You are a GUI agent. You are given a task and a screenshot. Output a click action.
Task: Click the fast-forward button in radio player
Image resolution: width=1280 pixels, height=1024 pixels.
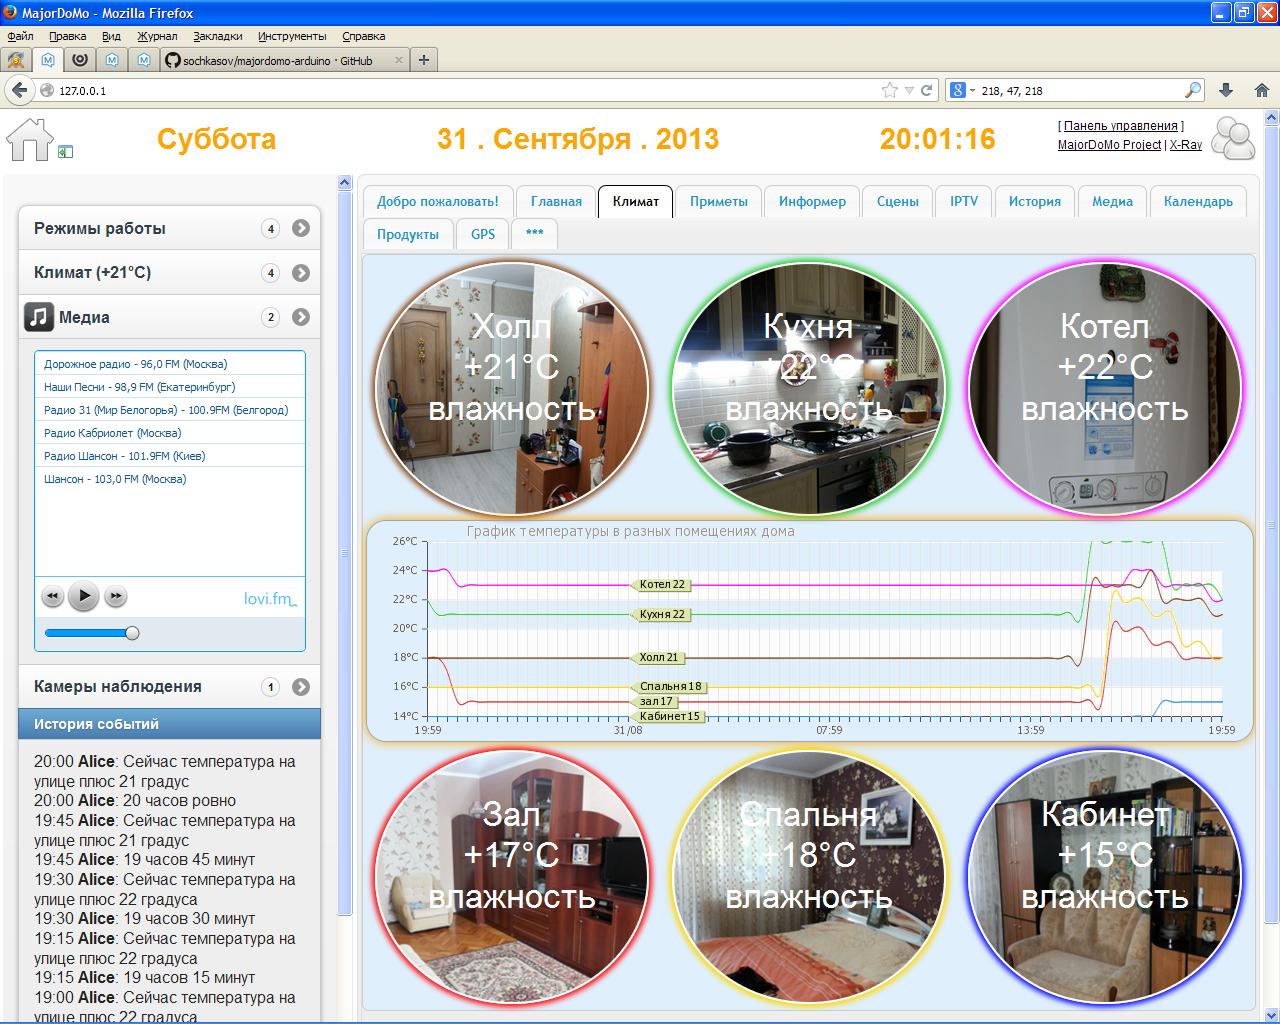pyautogui.click(x=116, y=597)
